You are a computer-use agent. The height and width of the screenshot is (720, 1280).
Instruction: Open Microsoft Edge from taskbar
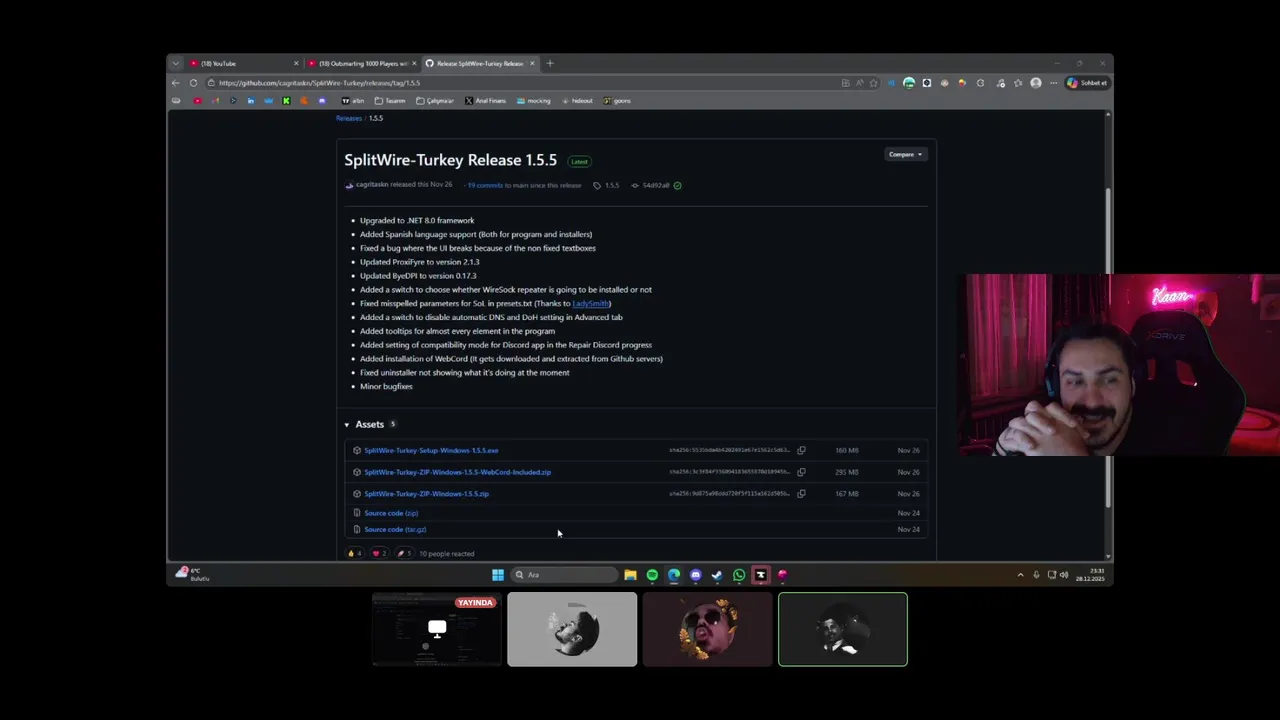(x=674, y=575)
